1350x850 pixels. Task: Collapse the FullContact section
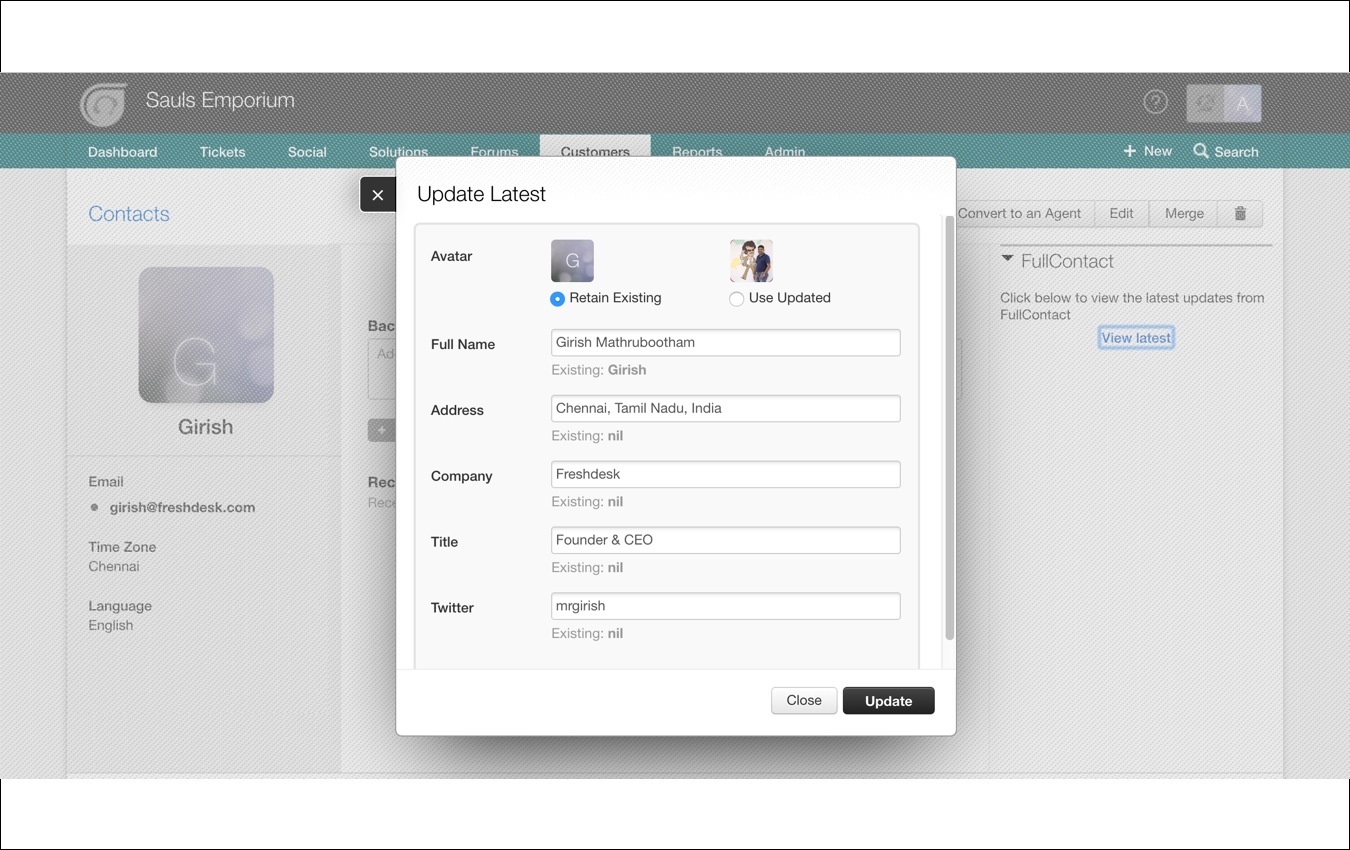click(x=1007, y=258)
